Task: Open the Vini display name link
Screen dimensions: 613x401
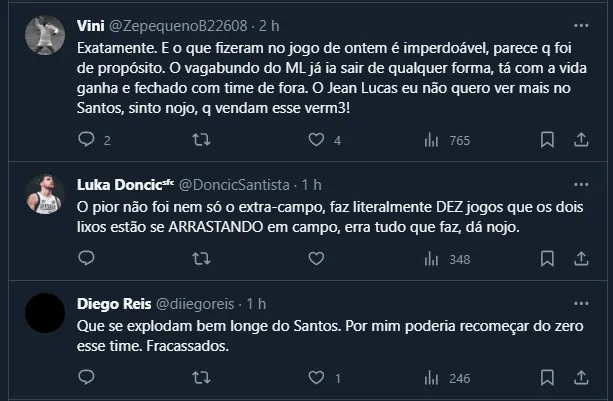Action: 93,24
